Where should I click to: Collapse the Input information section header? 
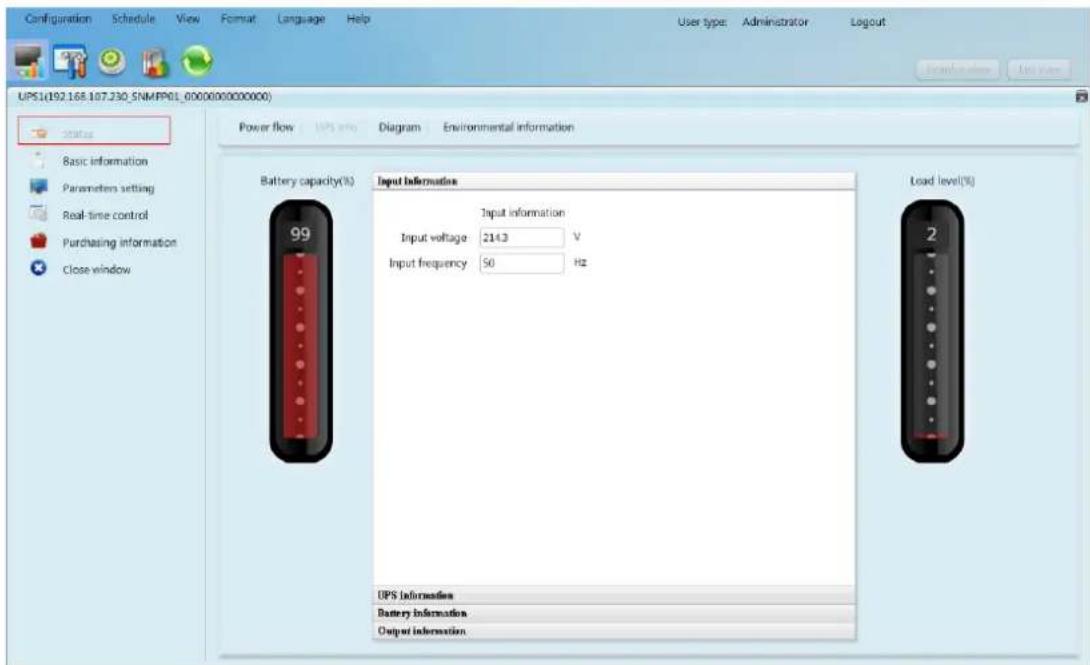pyautogui.click(x=615, y=181)
